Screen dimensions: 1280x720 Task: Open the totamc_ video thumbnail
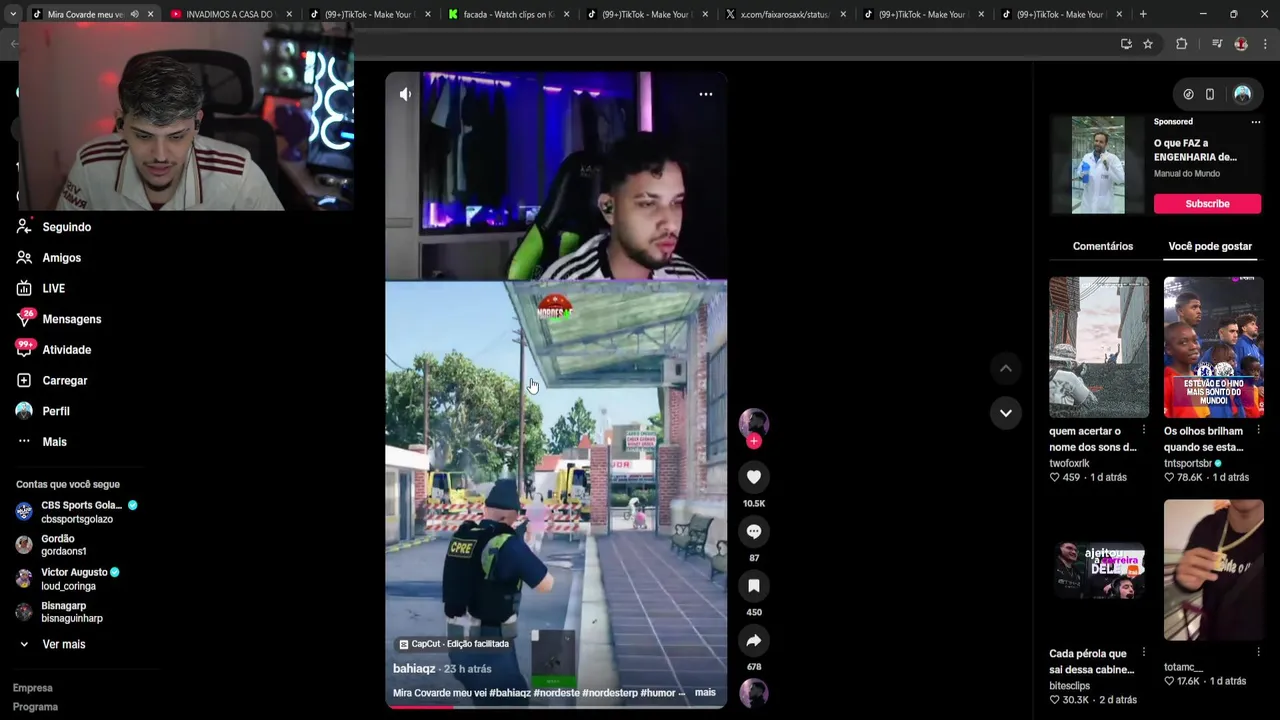pos(1213,570)
